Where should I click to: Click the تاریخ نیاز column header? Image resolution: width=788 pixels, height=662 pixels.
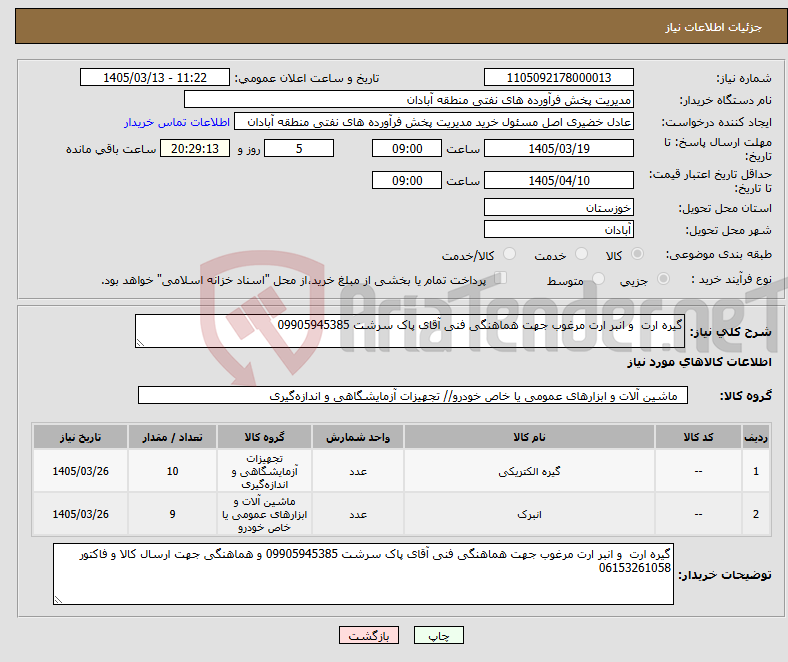[80, 437]
